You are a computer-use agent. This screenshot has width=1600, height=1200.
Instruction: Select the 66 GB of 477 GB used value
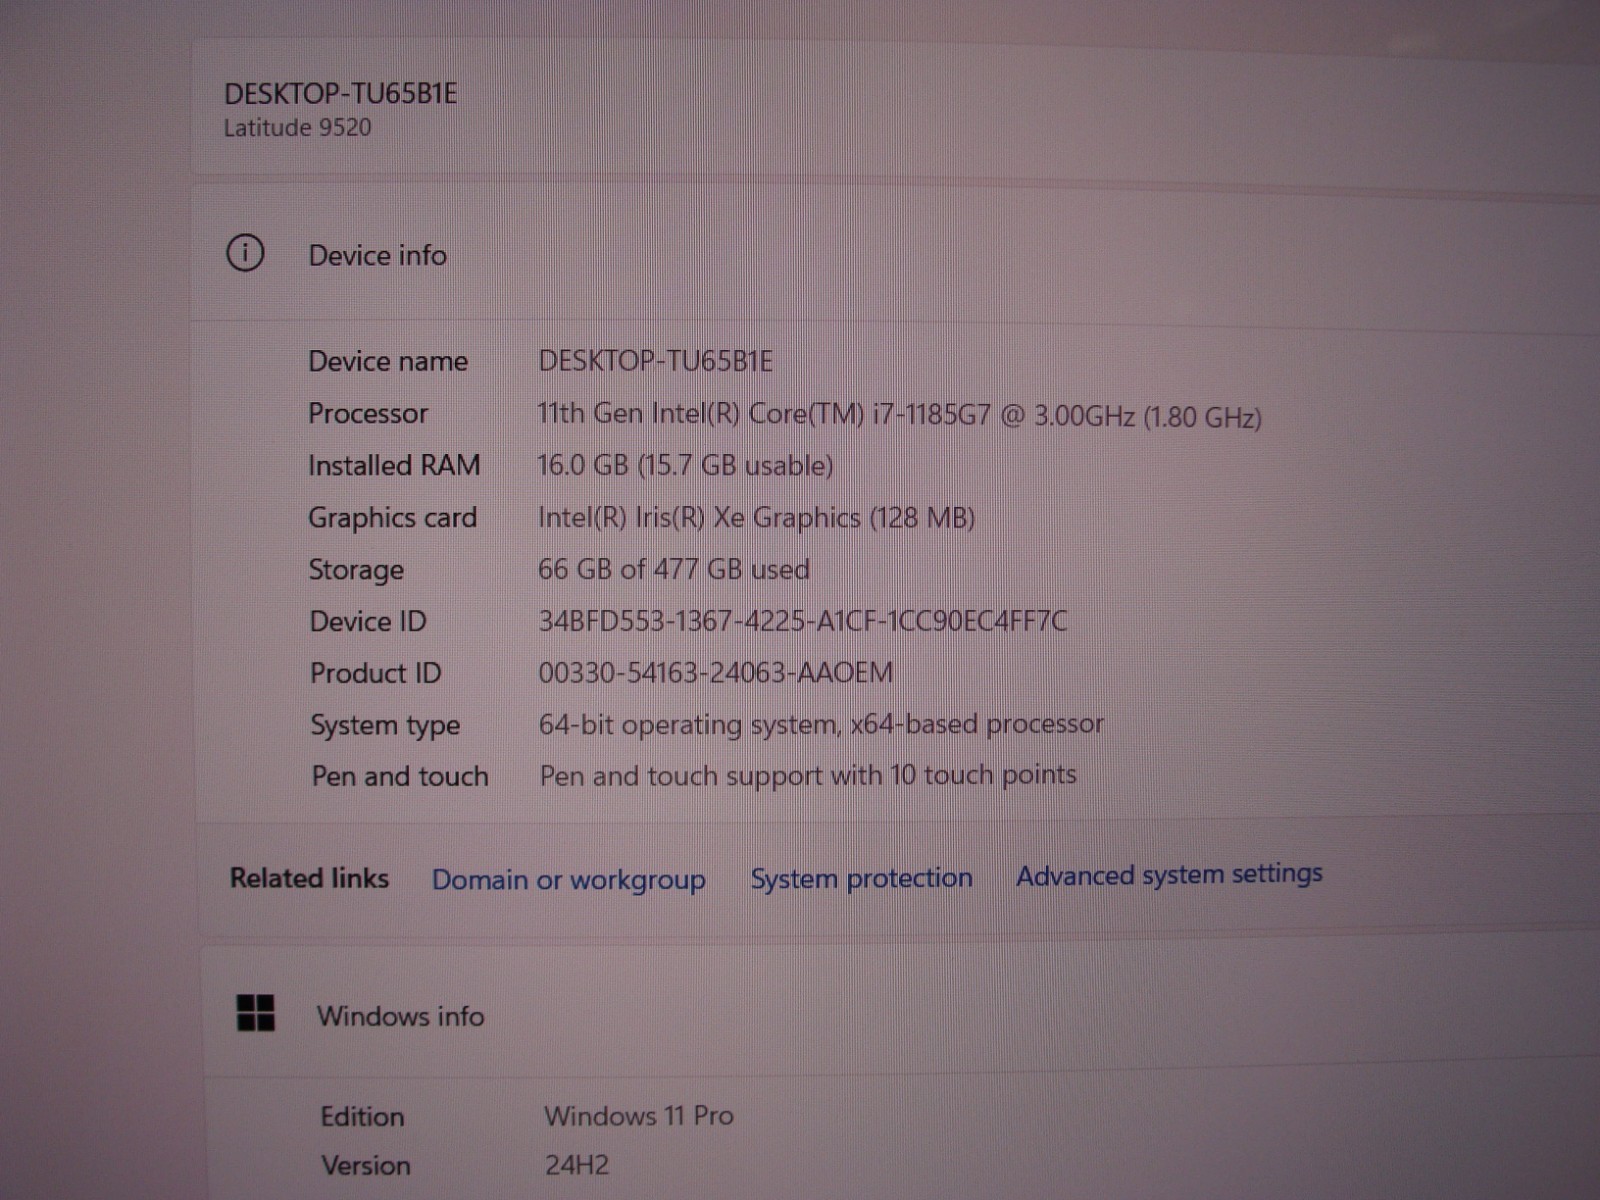click(674, 569)
